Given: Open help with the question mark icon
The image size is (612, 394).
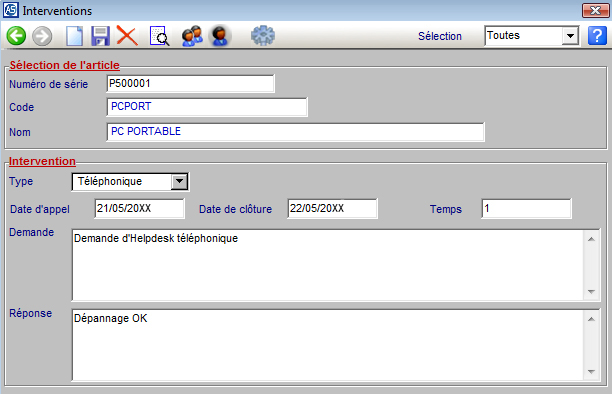Looking at the screenshot, I should coord(597,36).
